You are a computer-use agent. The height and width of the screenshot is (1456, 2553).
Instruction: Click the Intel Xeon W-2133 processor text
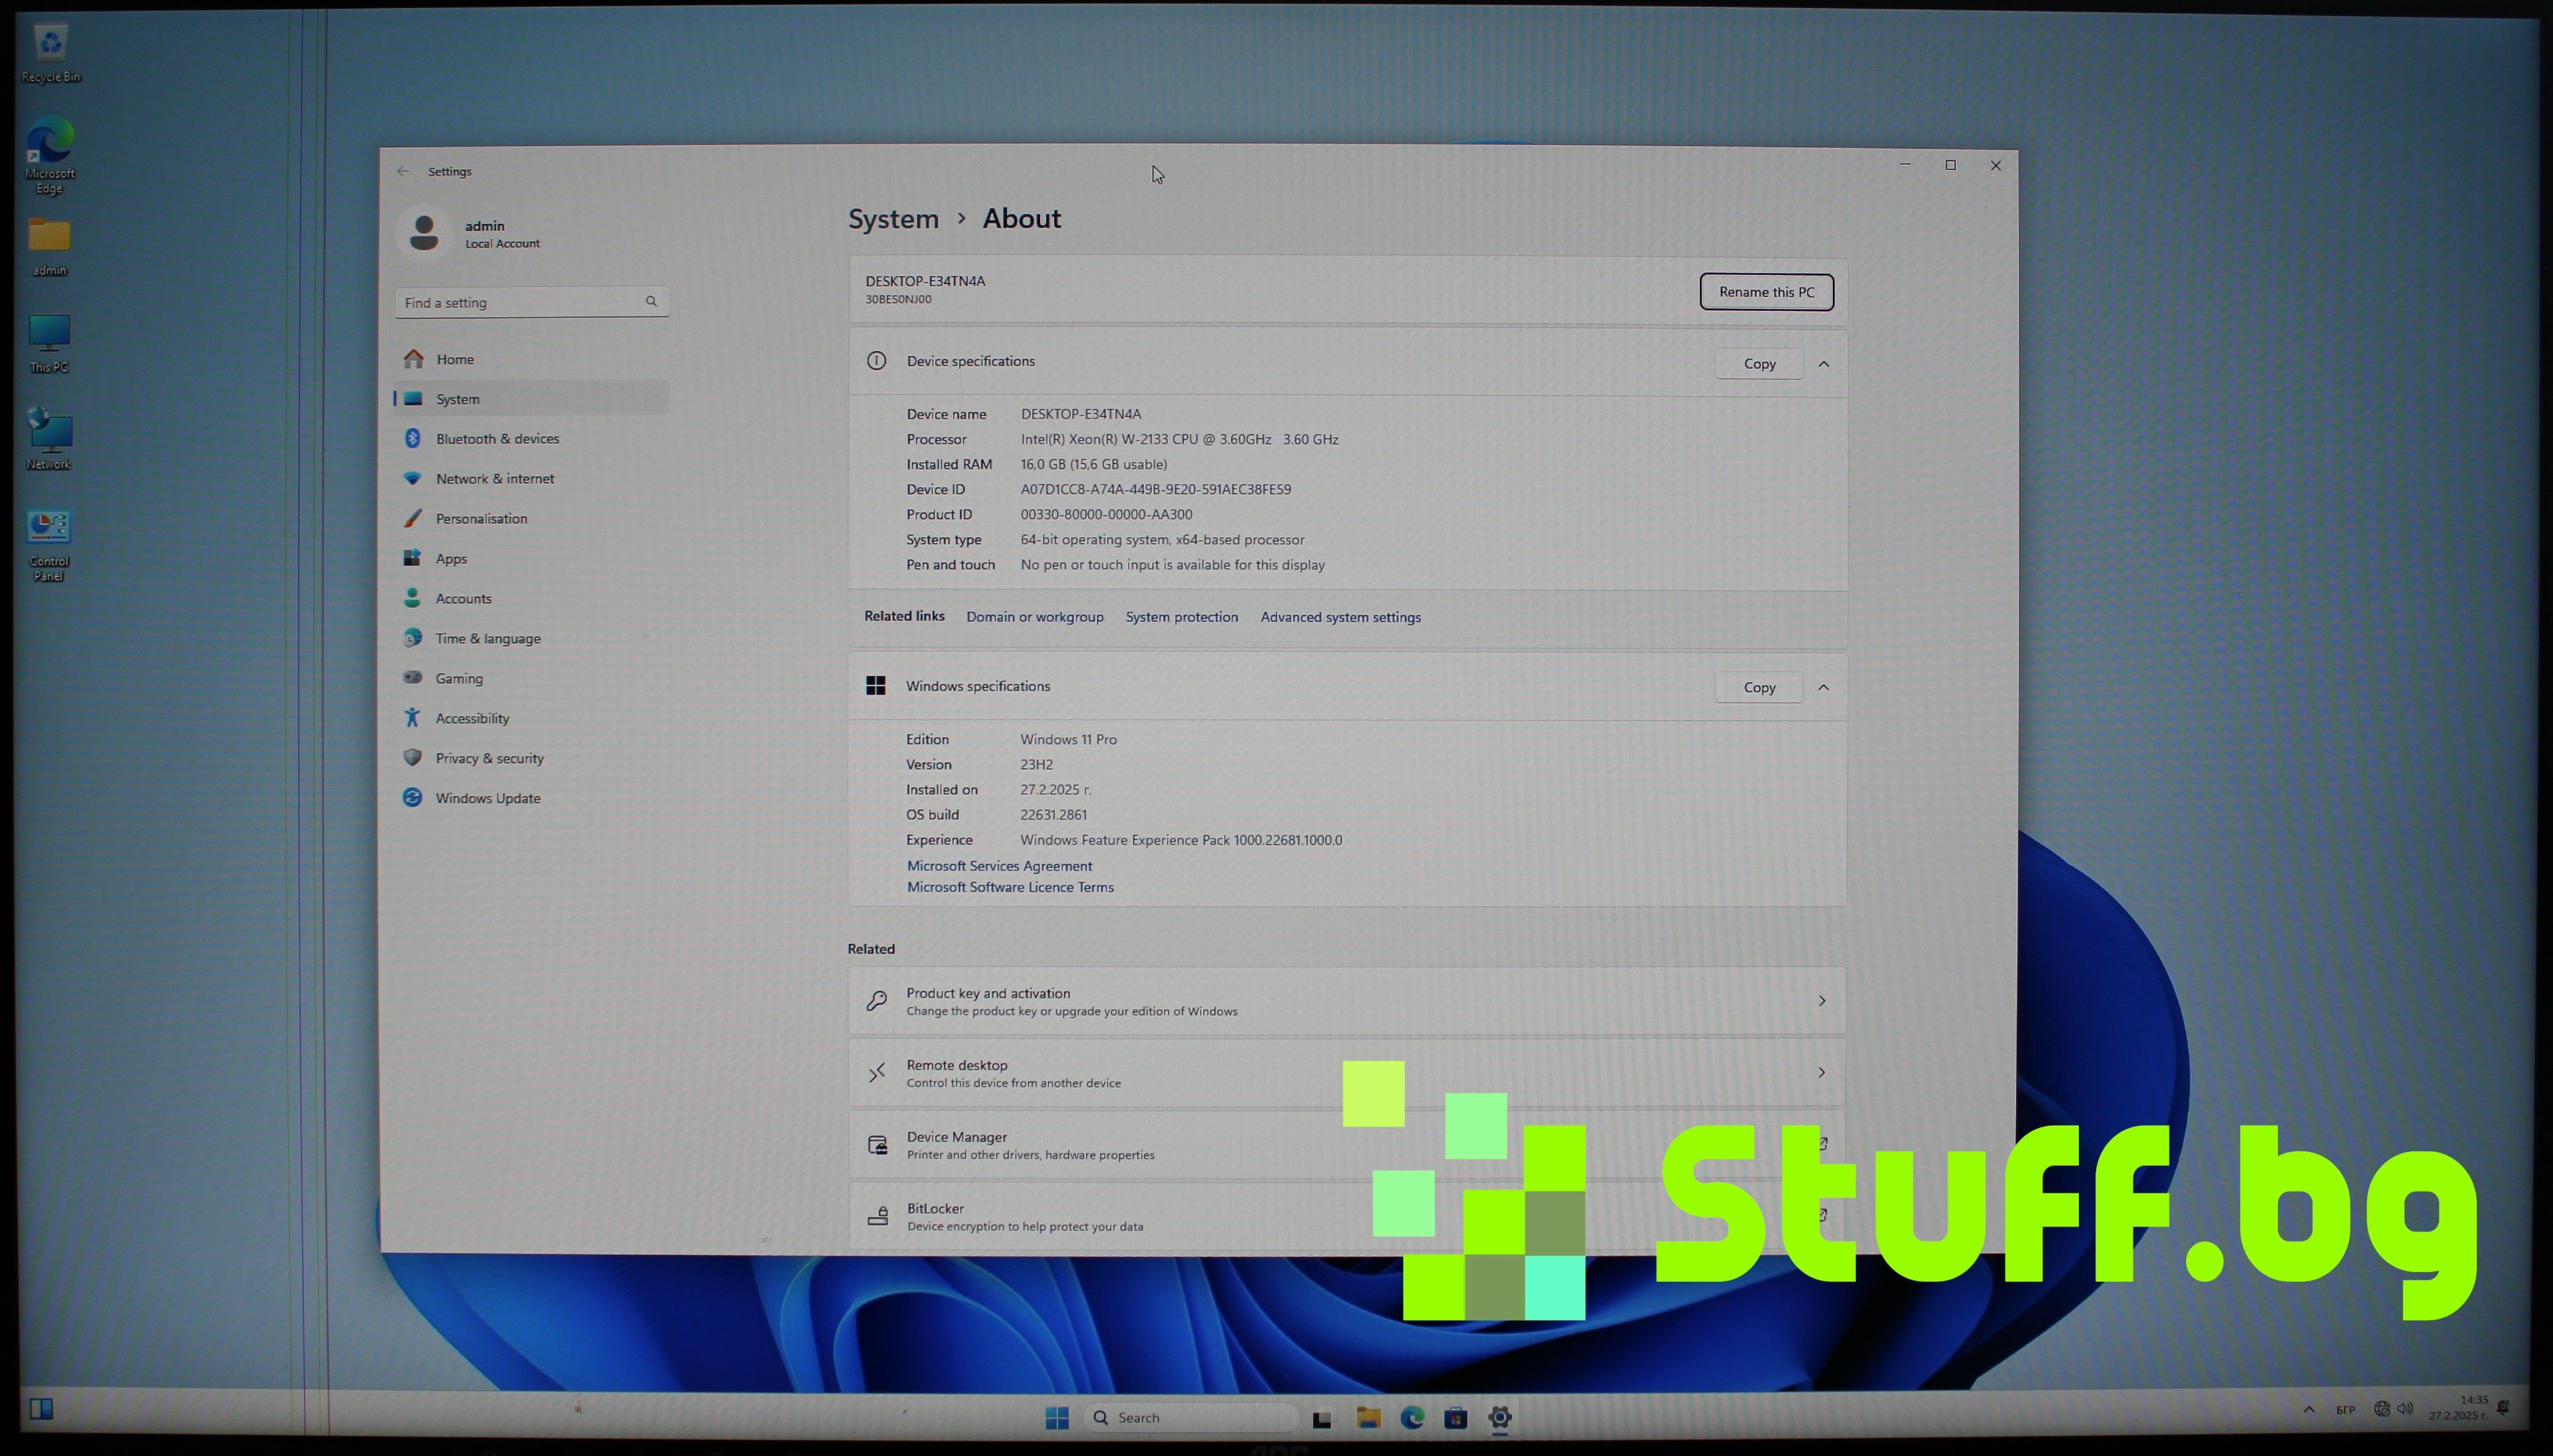point(1179,439)
